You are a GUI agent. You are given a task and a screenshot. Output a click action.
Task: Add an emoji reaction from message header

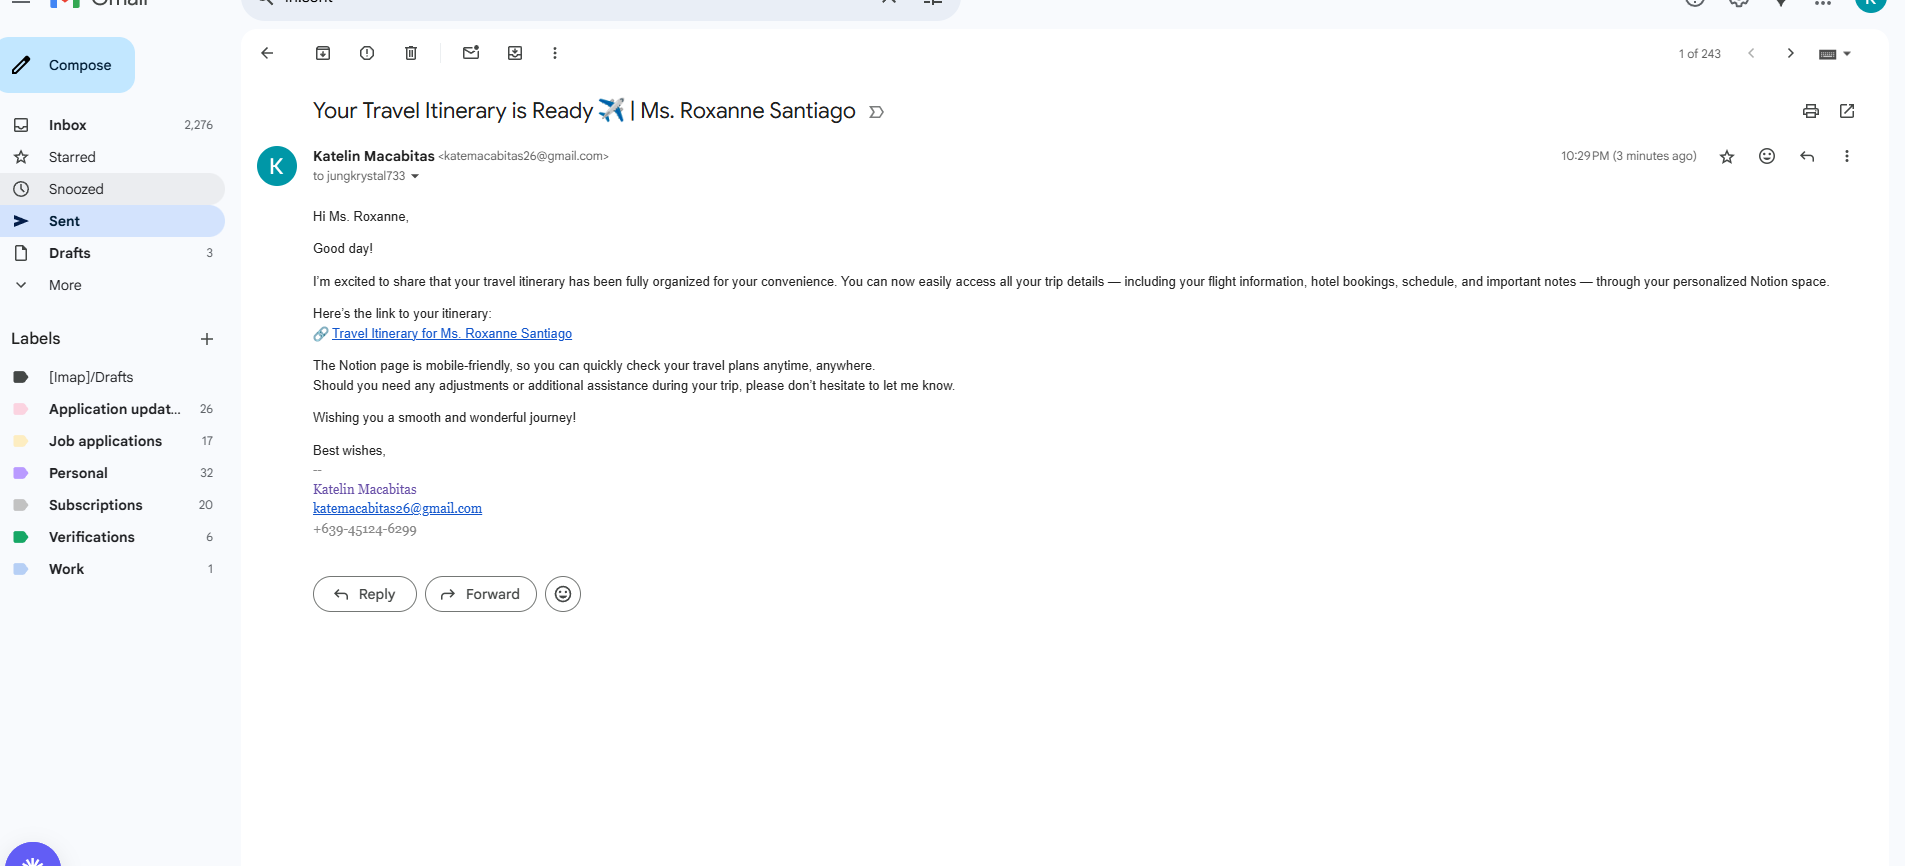tap(1767, 156)
